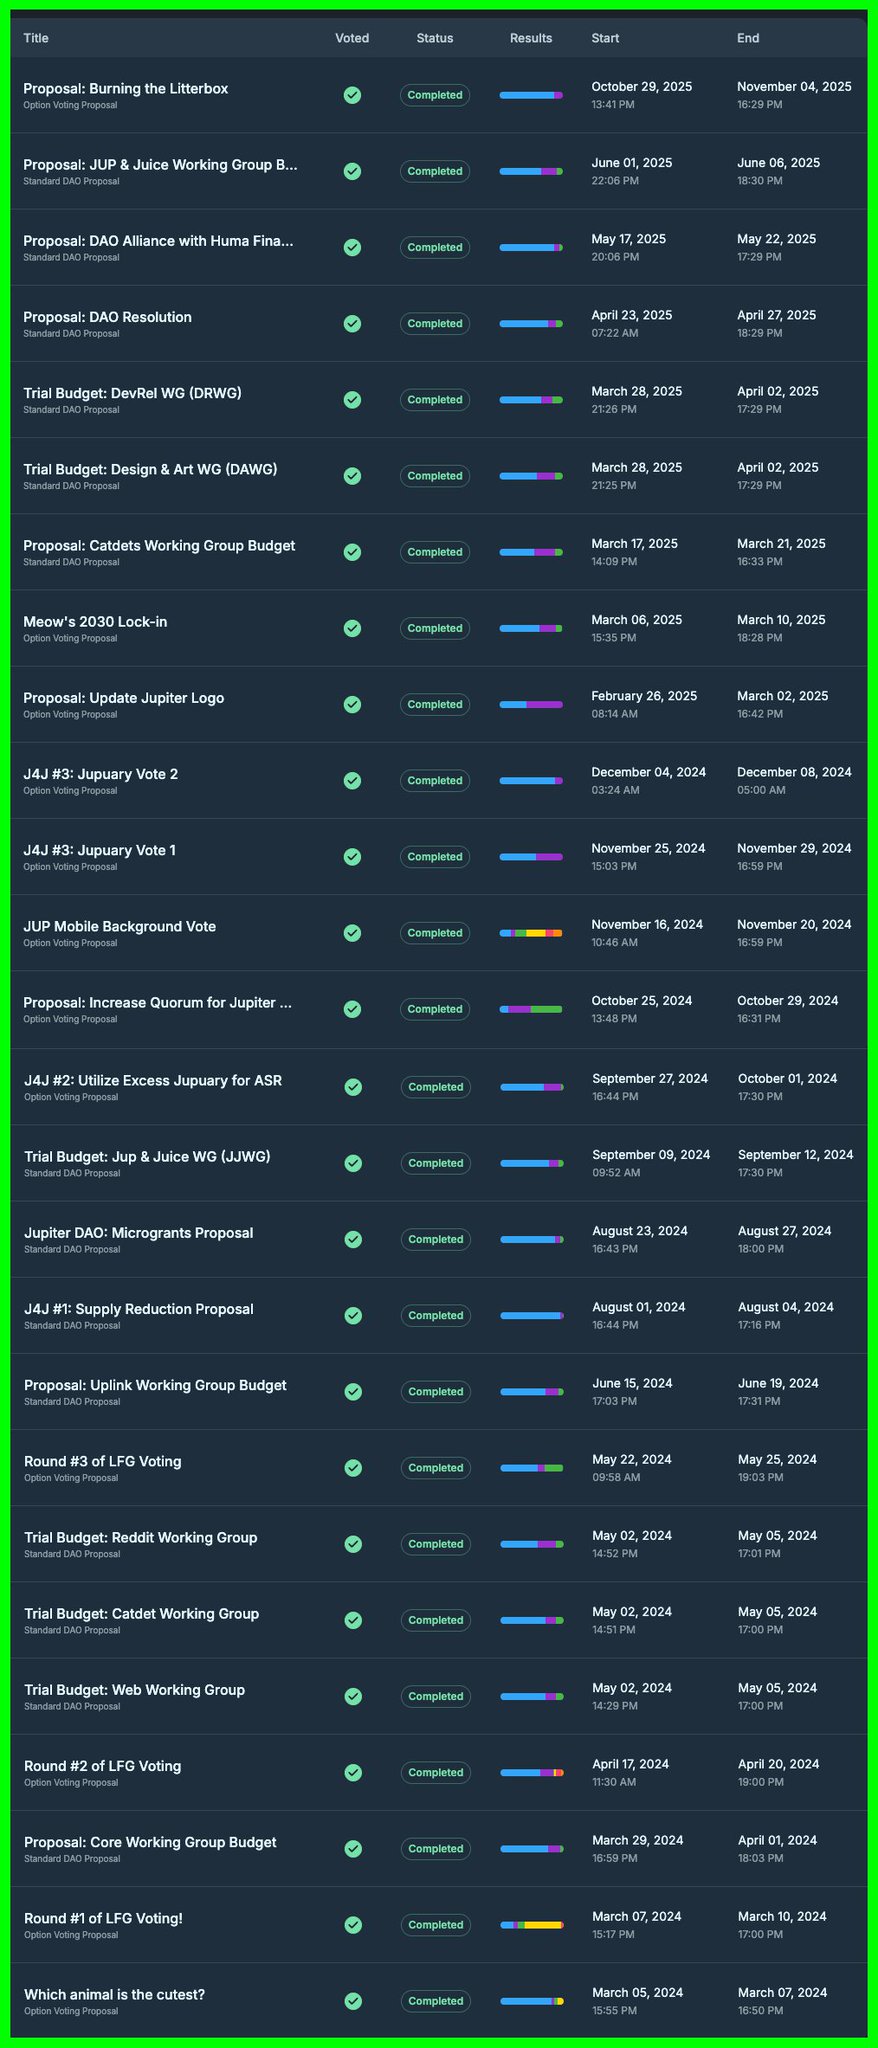Click voted checkmark for Burning the Litterbox
The image size is (878, 2048).
[x=352, y=95]
